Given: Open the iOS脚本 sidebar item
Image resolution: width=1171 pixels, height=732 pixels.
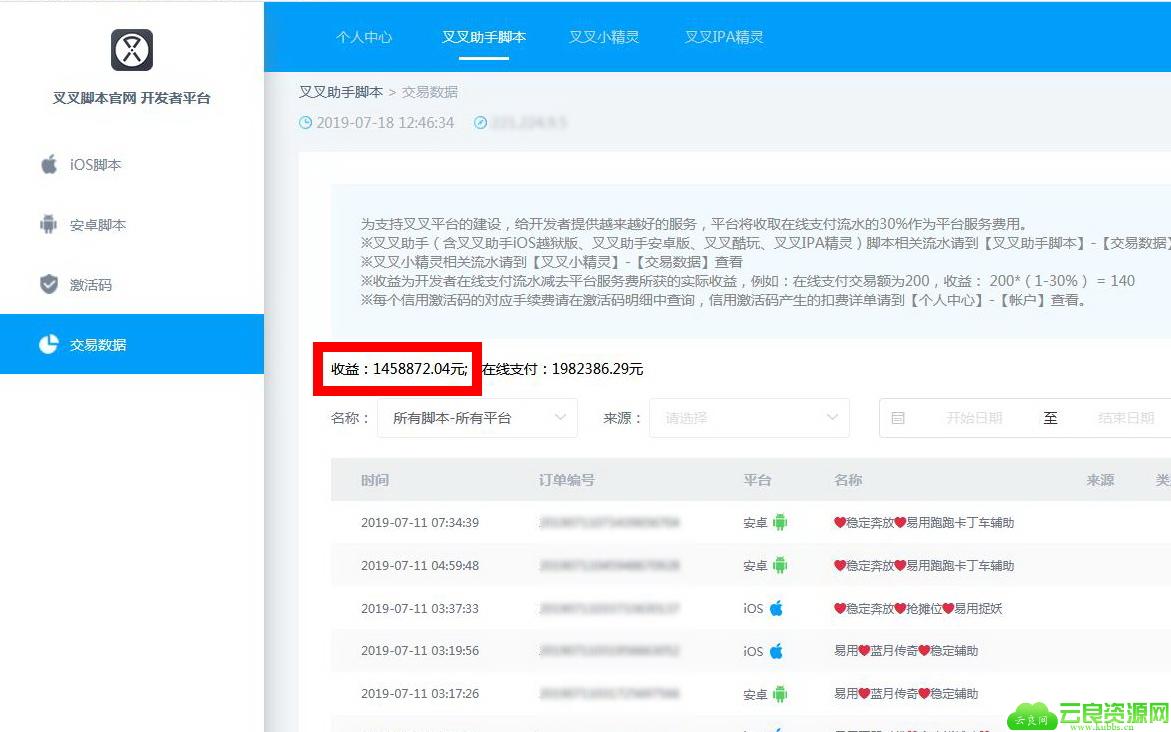Looking at the screenshot, I should [x=131, y=164].
